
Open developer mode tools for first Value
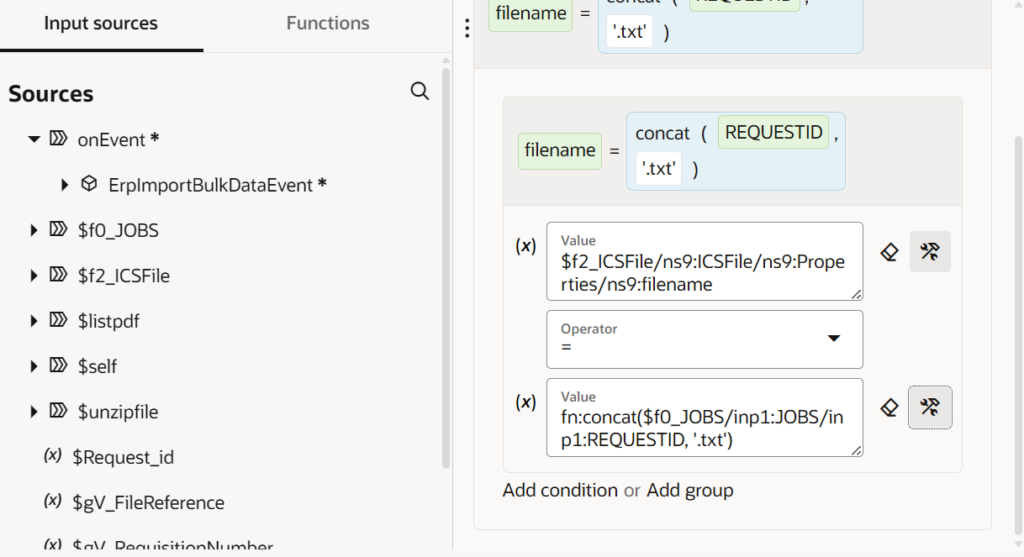tap(929, 252)
